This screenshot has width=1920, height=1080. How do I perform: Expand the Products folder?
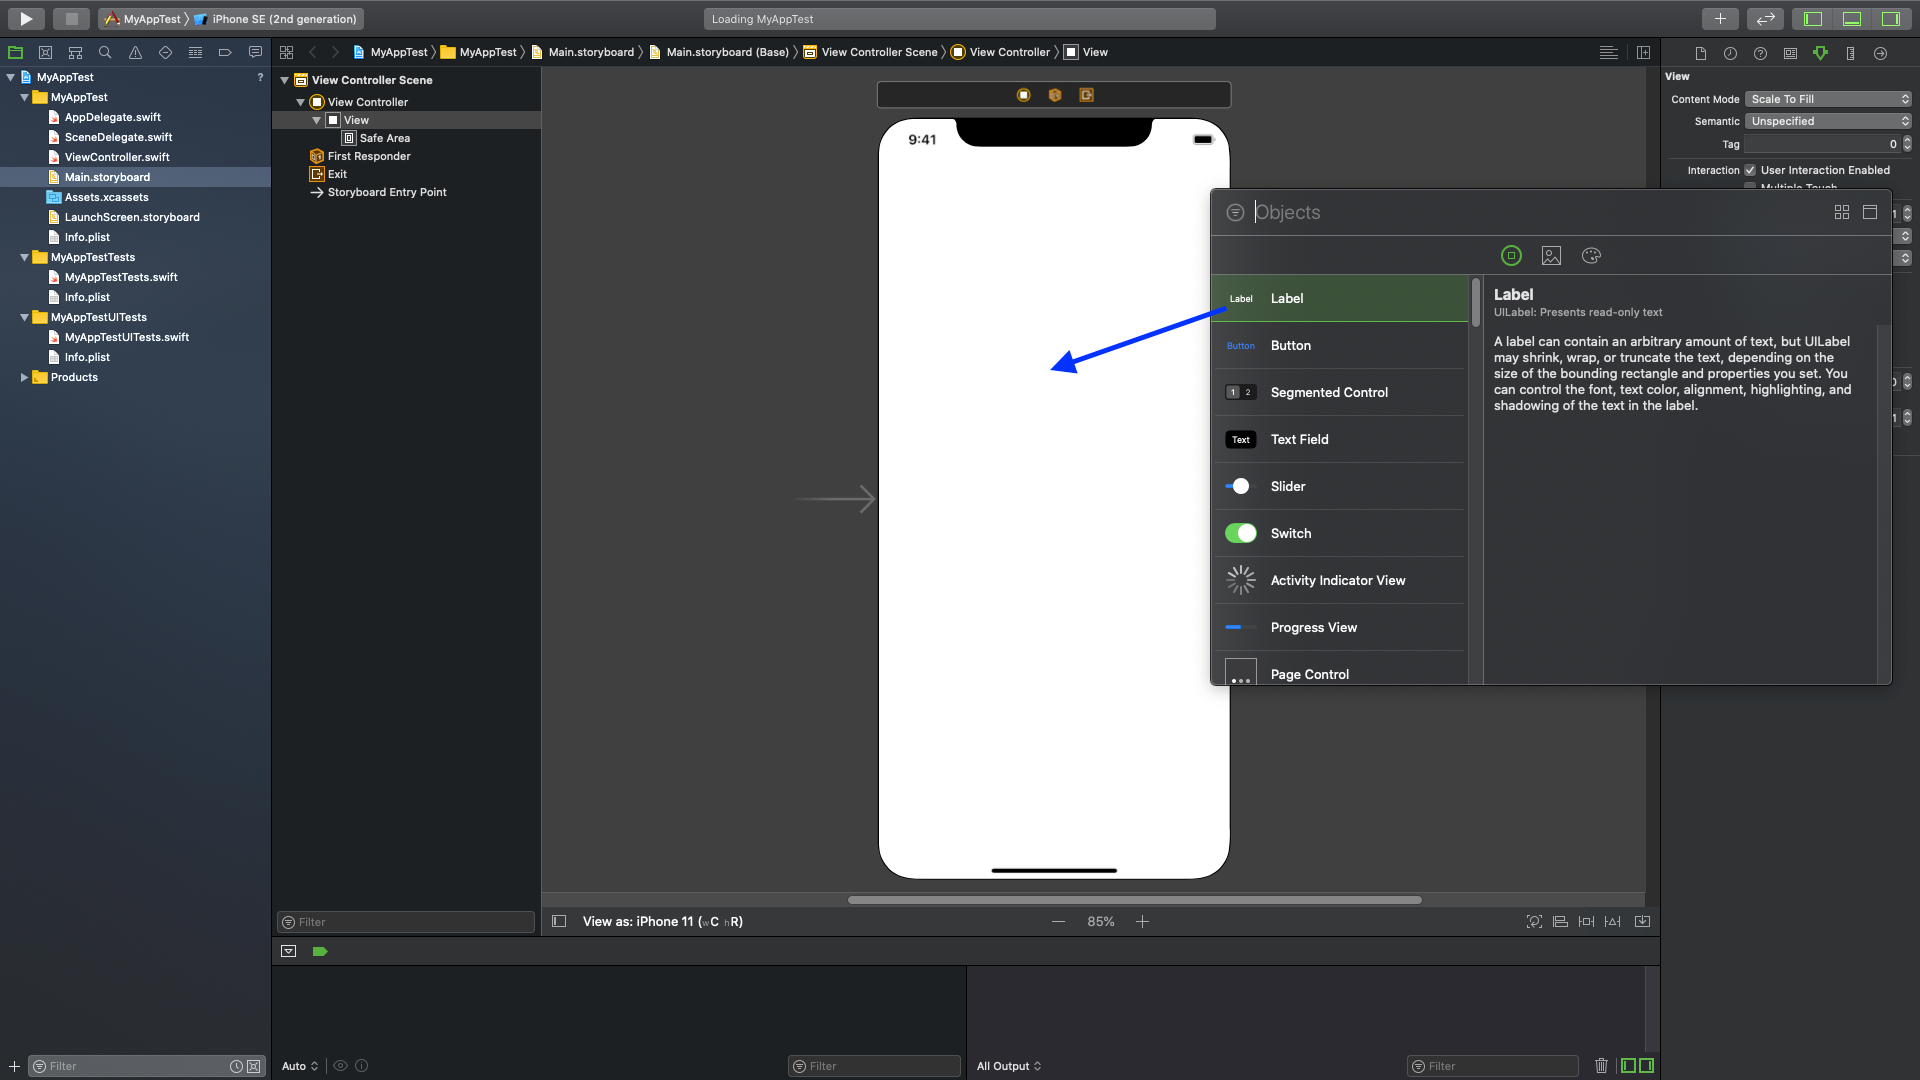coord(24,377)
